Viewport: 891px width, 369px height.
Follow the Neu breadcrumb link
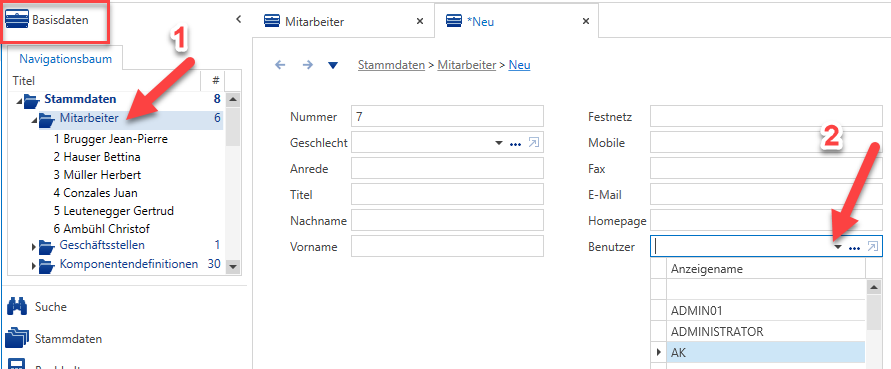[519, 65]
